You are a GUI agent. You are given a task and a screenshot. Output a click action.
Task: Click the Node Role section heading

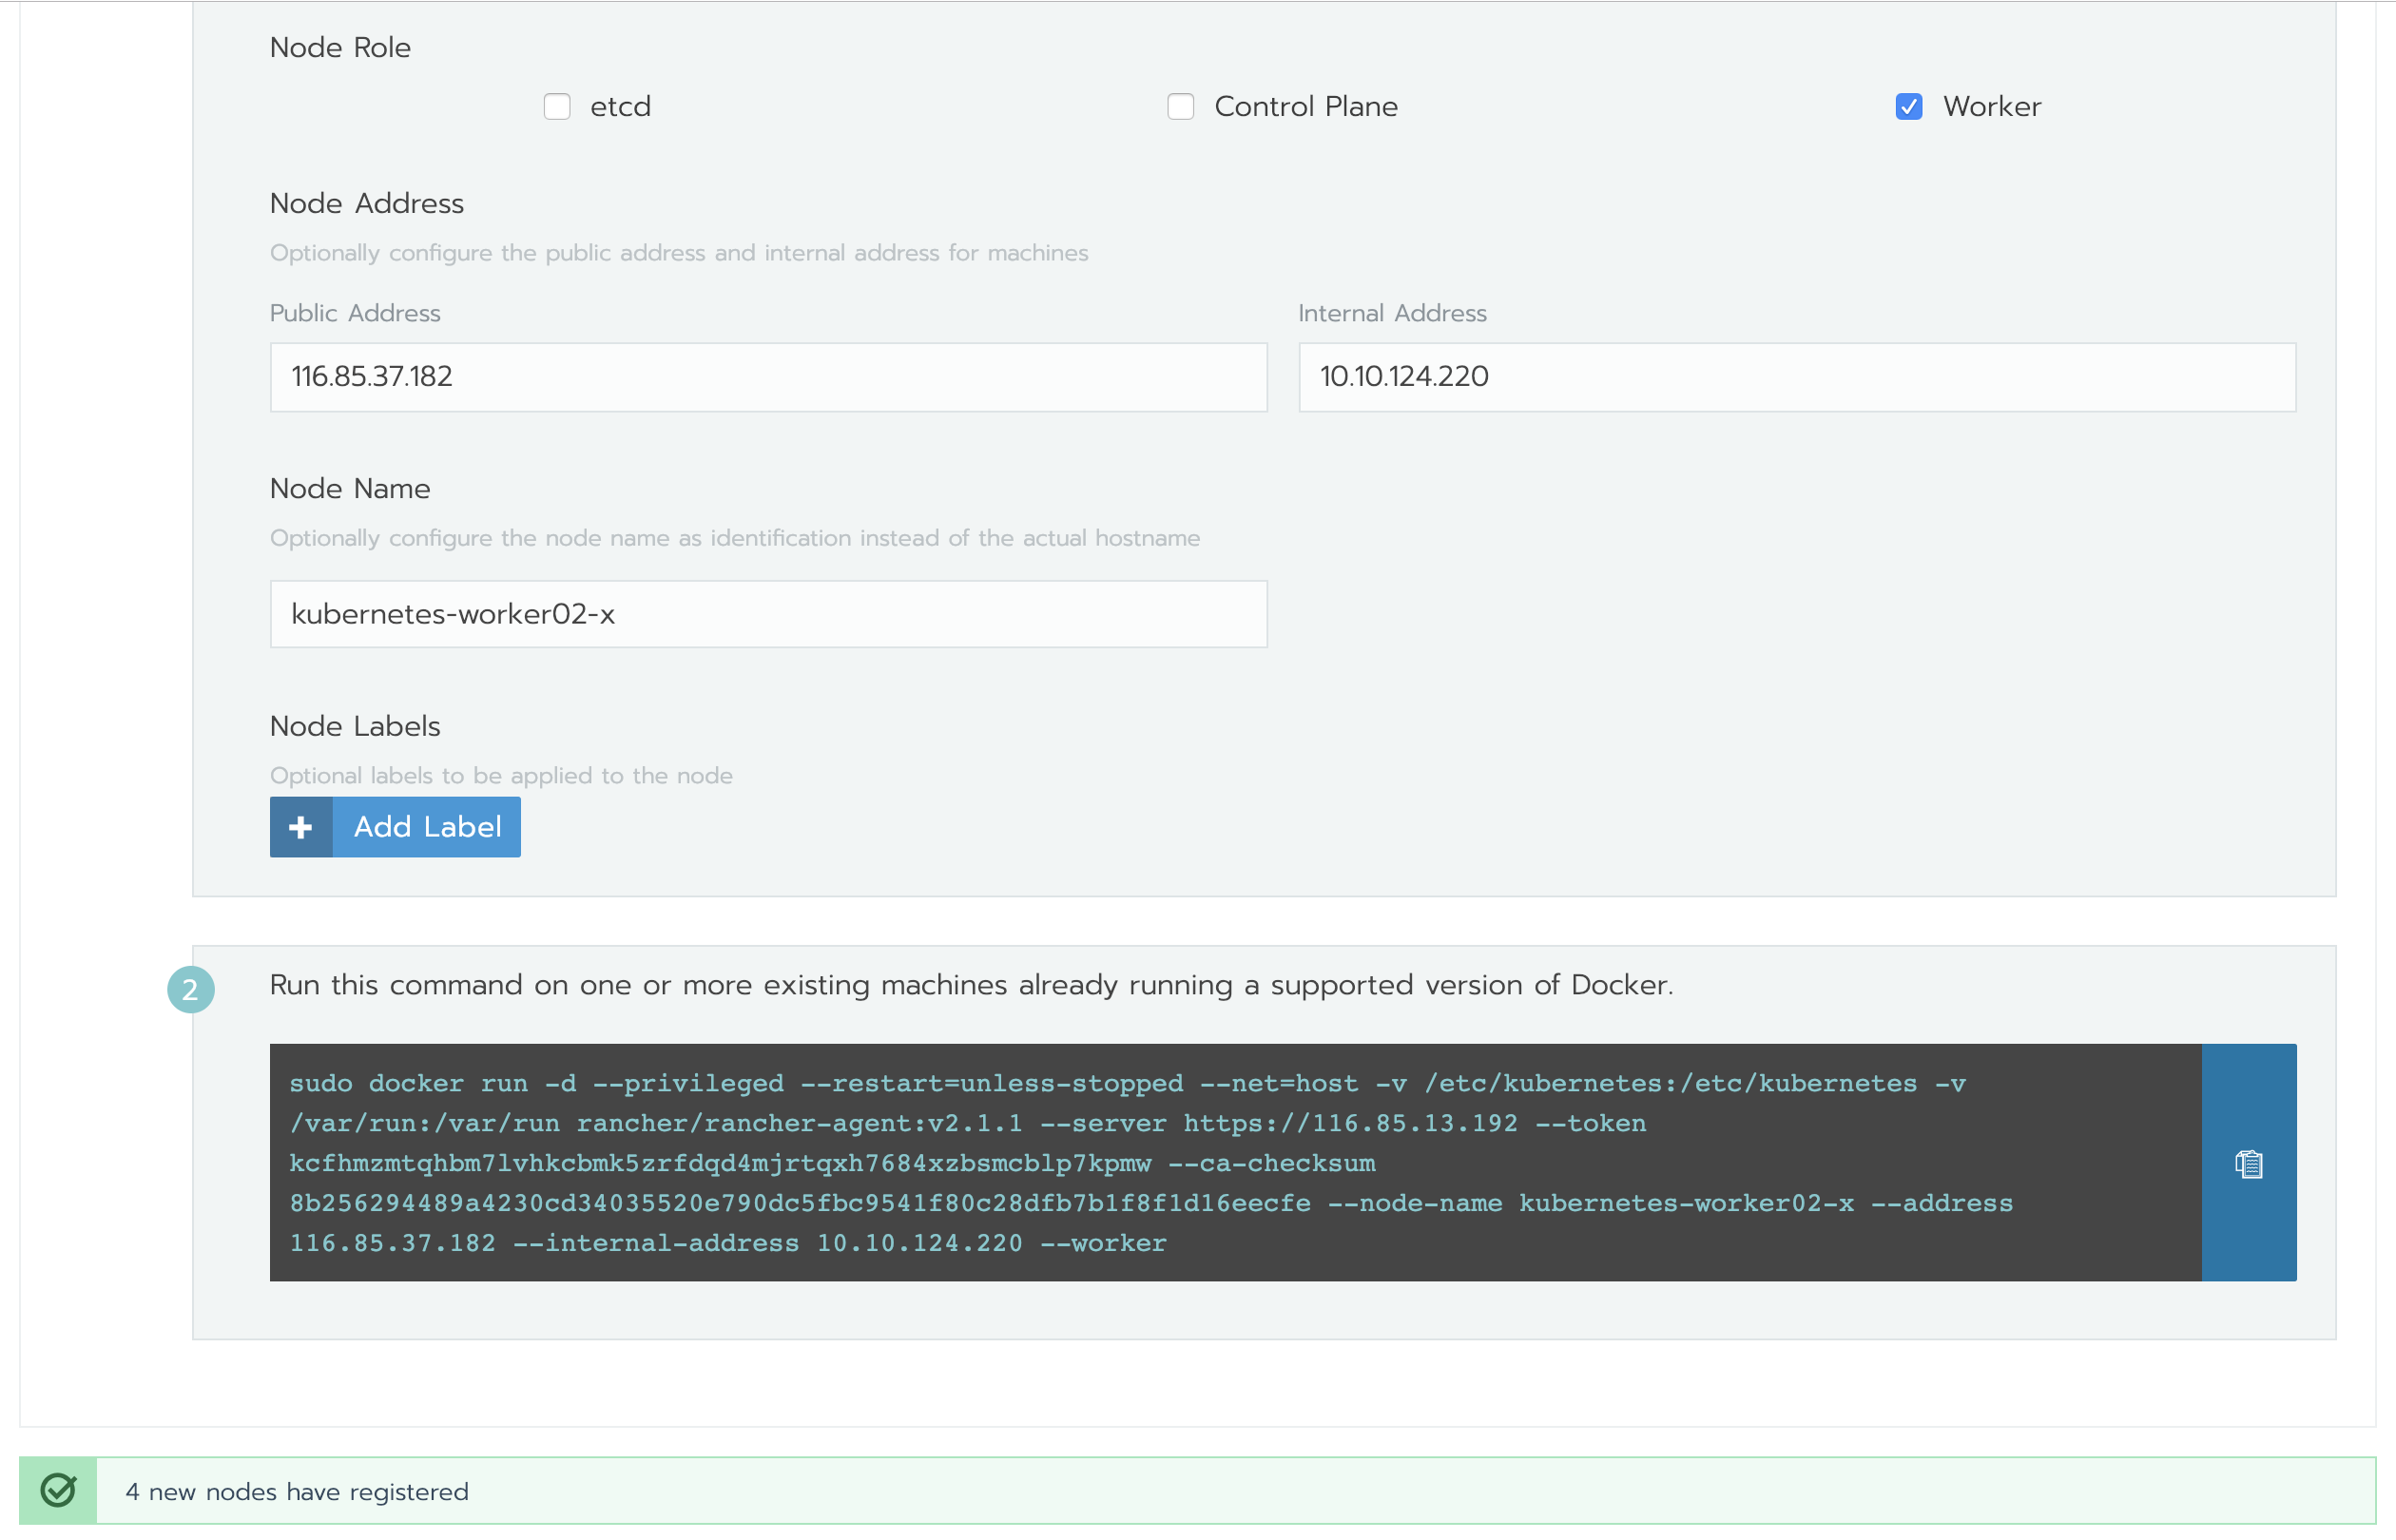[x=340, y=48]
